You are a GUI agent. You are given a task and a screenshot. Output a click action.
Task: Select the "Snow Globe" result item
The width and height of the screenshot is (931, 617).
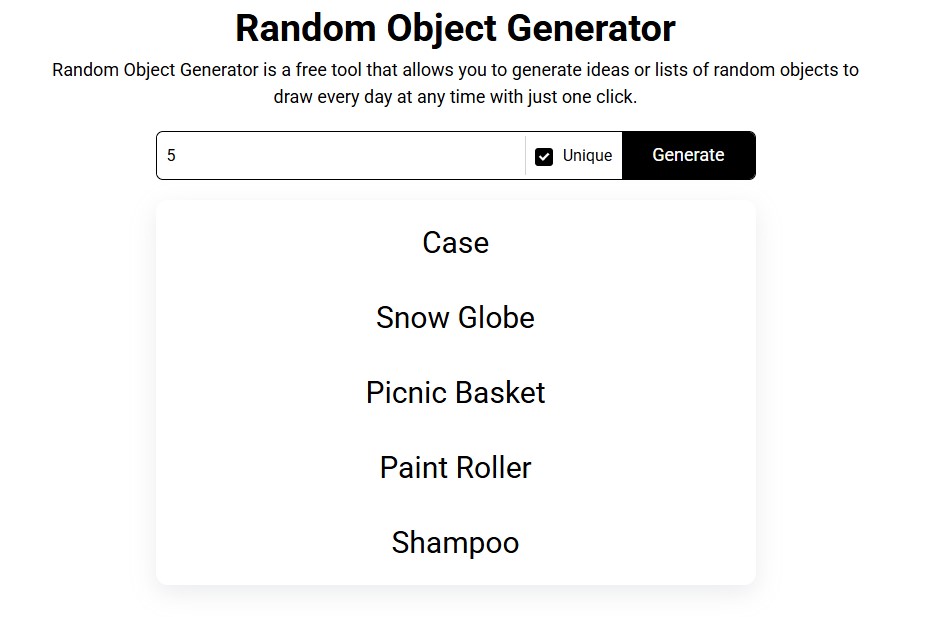(x=455, y=318)
